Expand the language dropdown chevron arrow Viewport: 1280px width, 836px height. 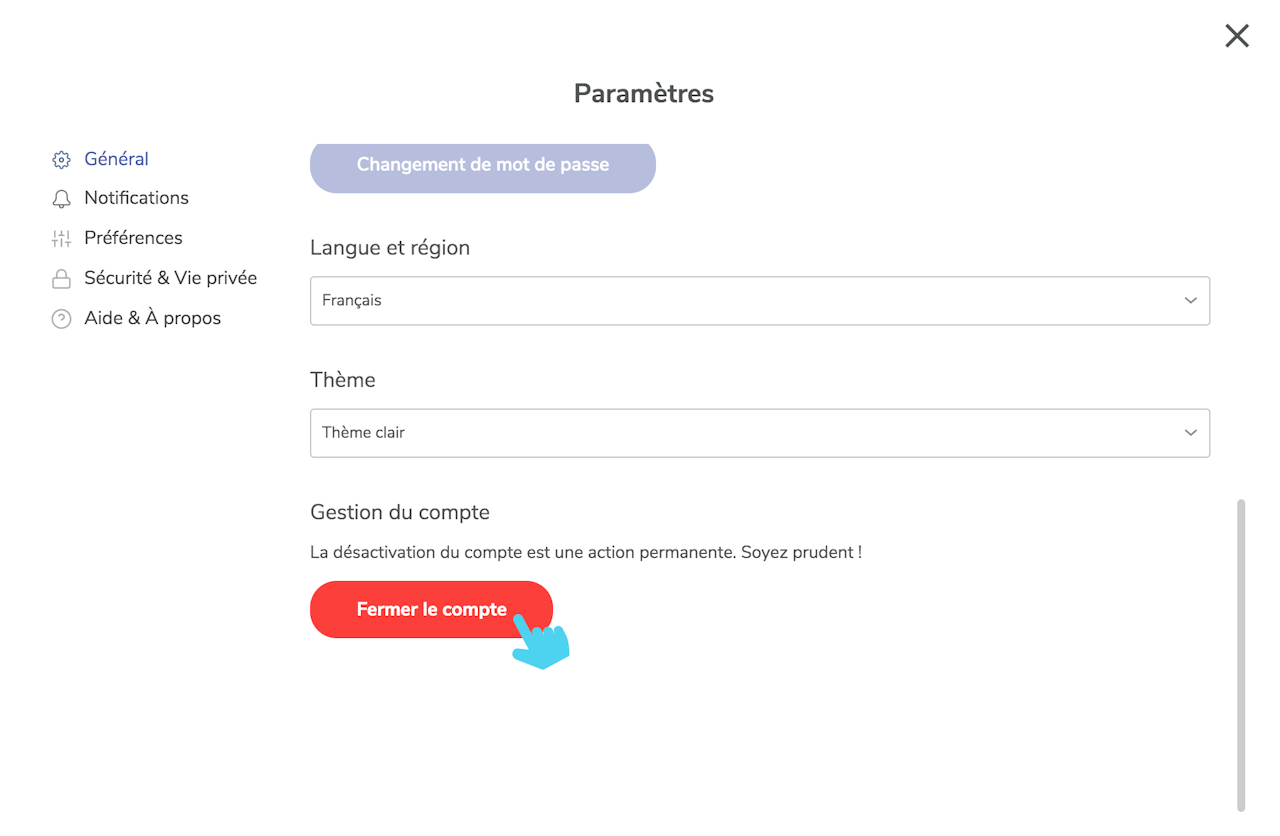1190,301
